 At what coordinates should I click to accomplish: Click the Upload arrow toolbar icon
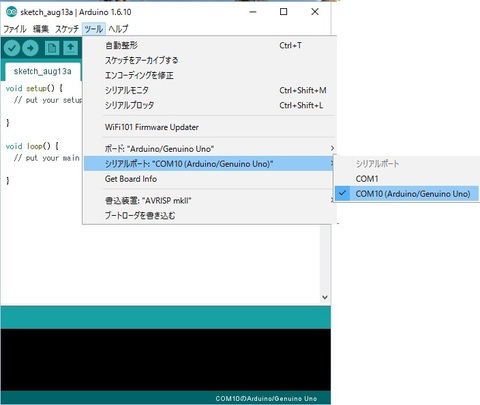30,48
